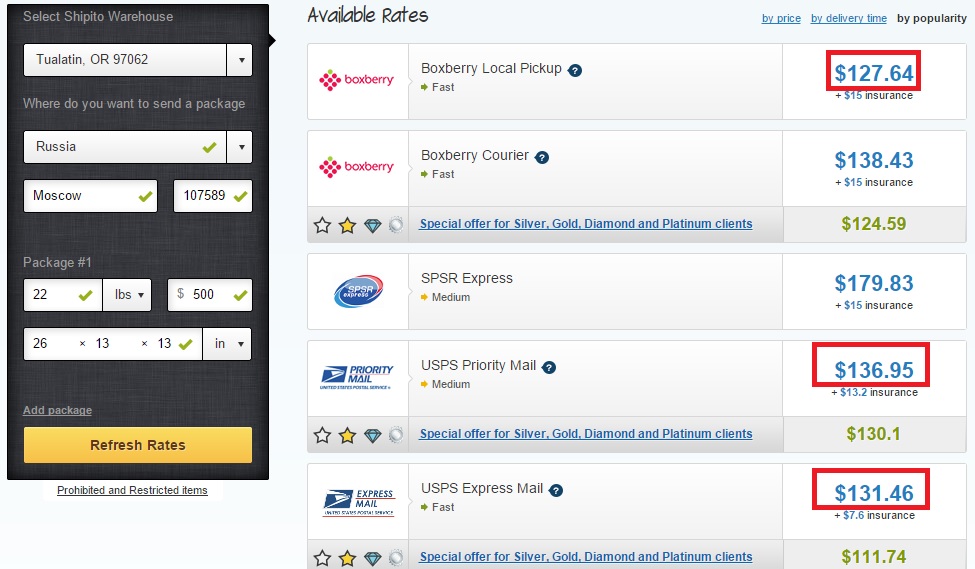The width and height of the screenshot is (975, 569).
Task: Click the Boxberry logo for Courier
Action: (356, 167)
